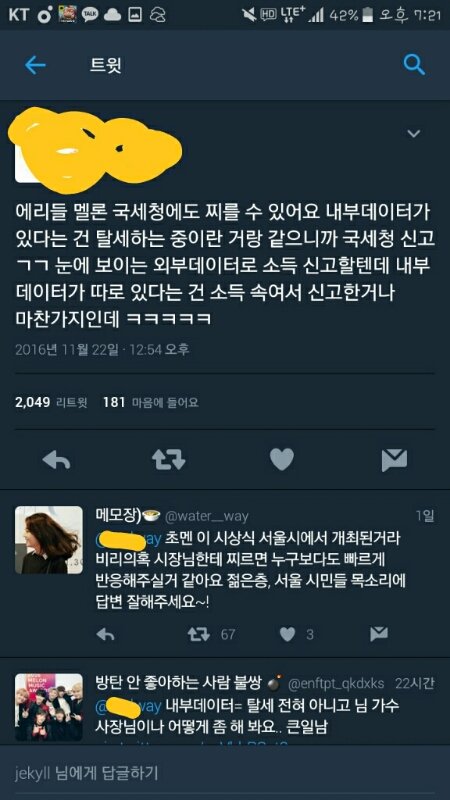Go back using the blue arrow

(35, 65)
